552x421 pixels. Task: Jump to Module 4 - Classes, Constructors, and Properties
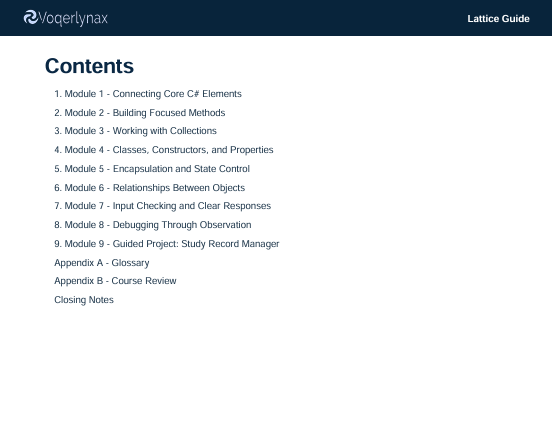point(164,150)
